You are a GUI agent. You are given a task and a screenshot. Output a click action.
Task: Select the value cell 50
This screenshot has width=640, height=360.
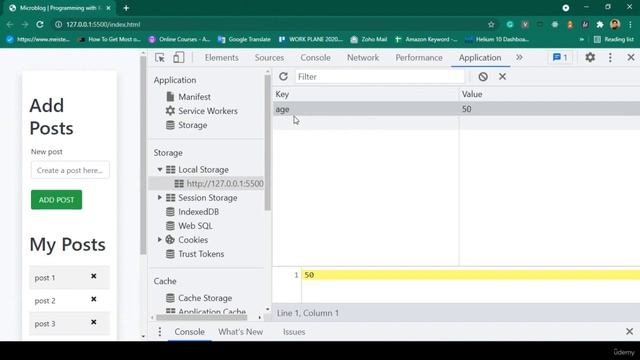549,109
